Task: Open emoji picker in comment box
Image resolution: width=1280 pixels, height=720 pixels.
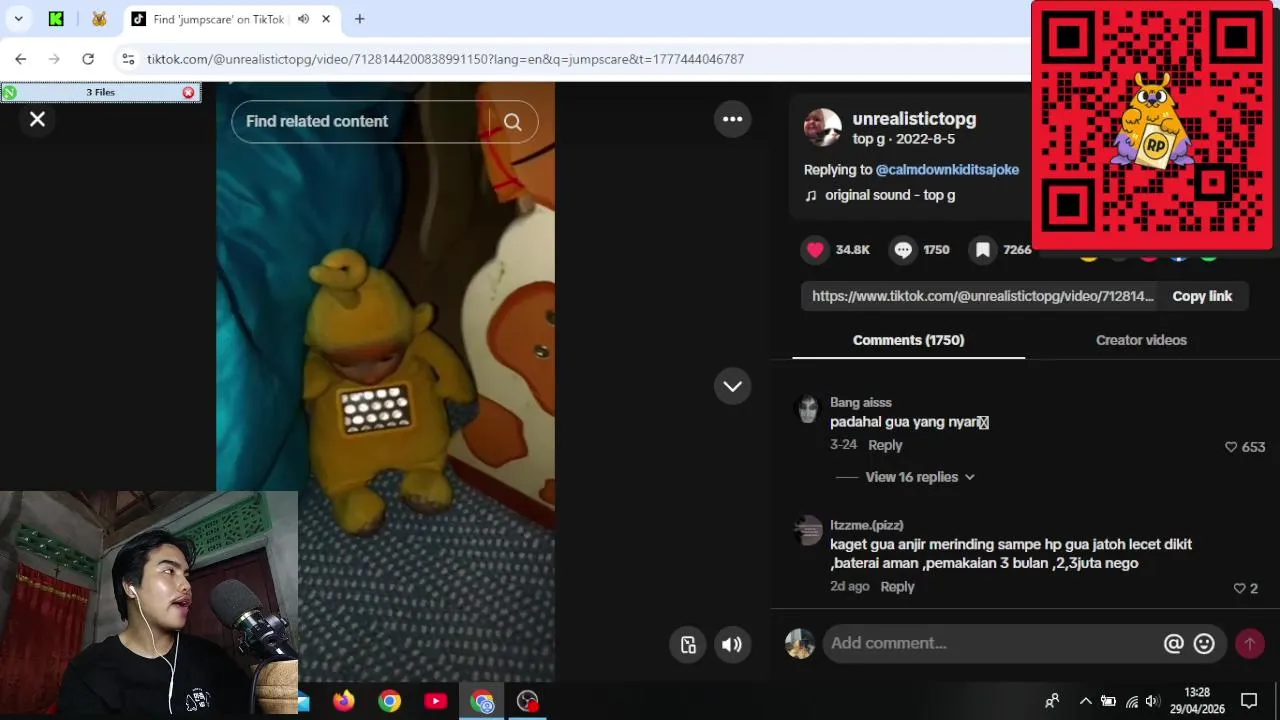Action: [1204, 644]
